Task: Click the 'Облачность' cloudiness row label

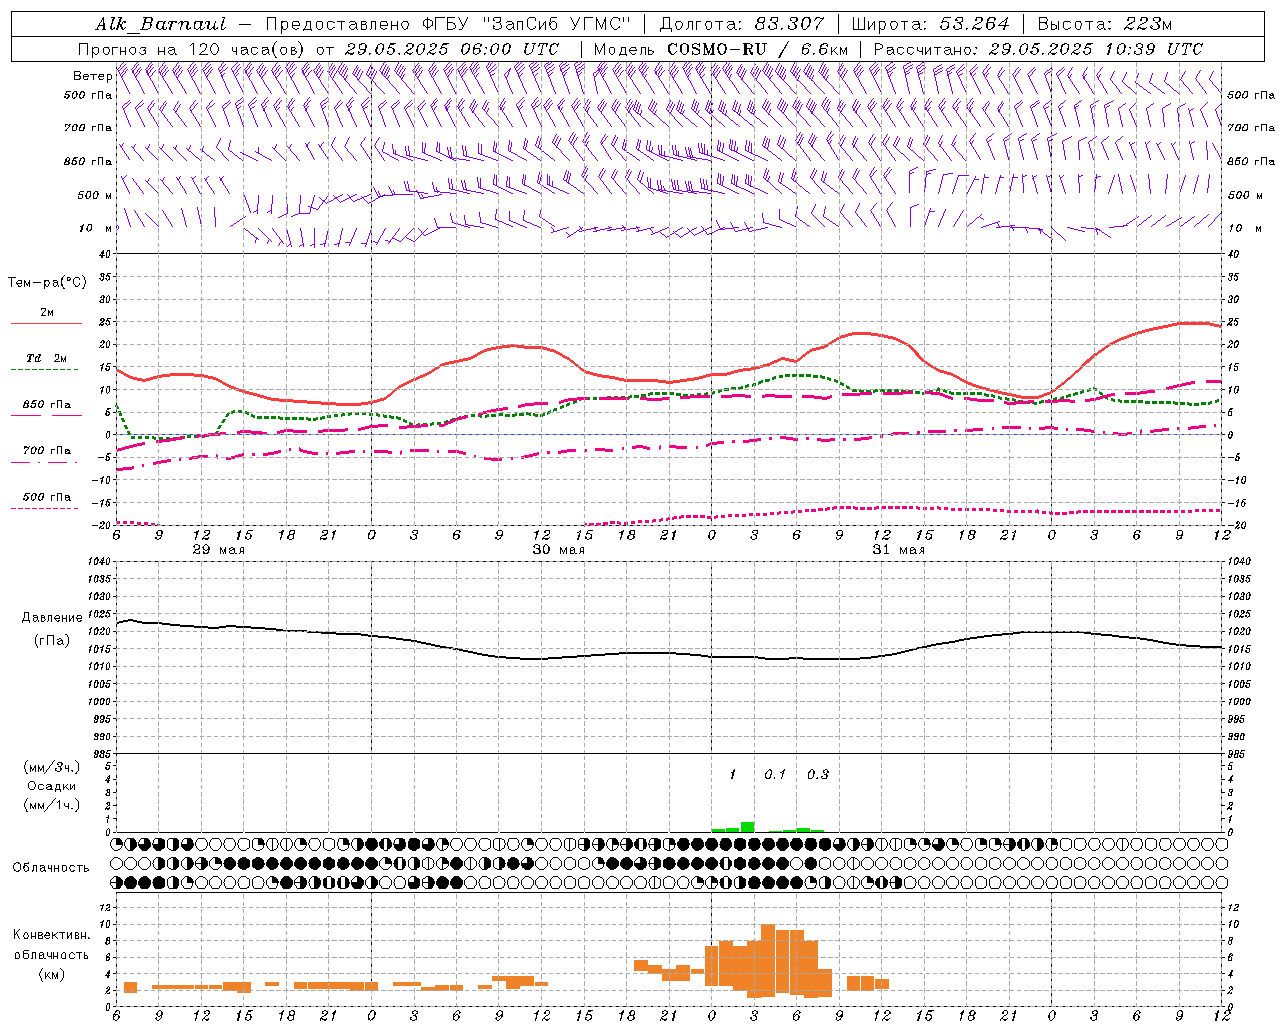Action: pyautogui.click(x=50, y=868)
